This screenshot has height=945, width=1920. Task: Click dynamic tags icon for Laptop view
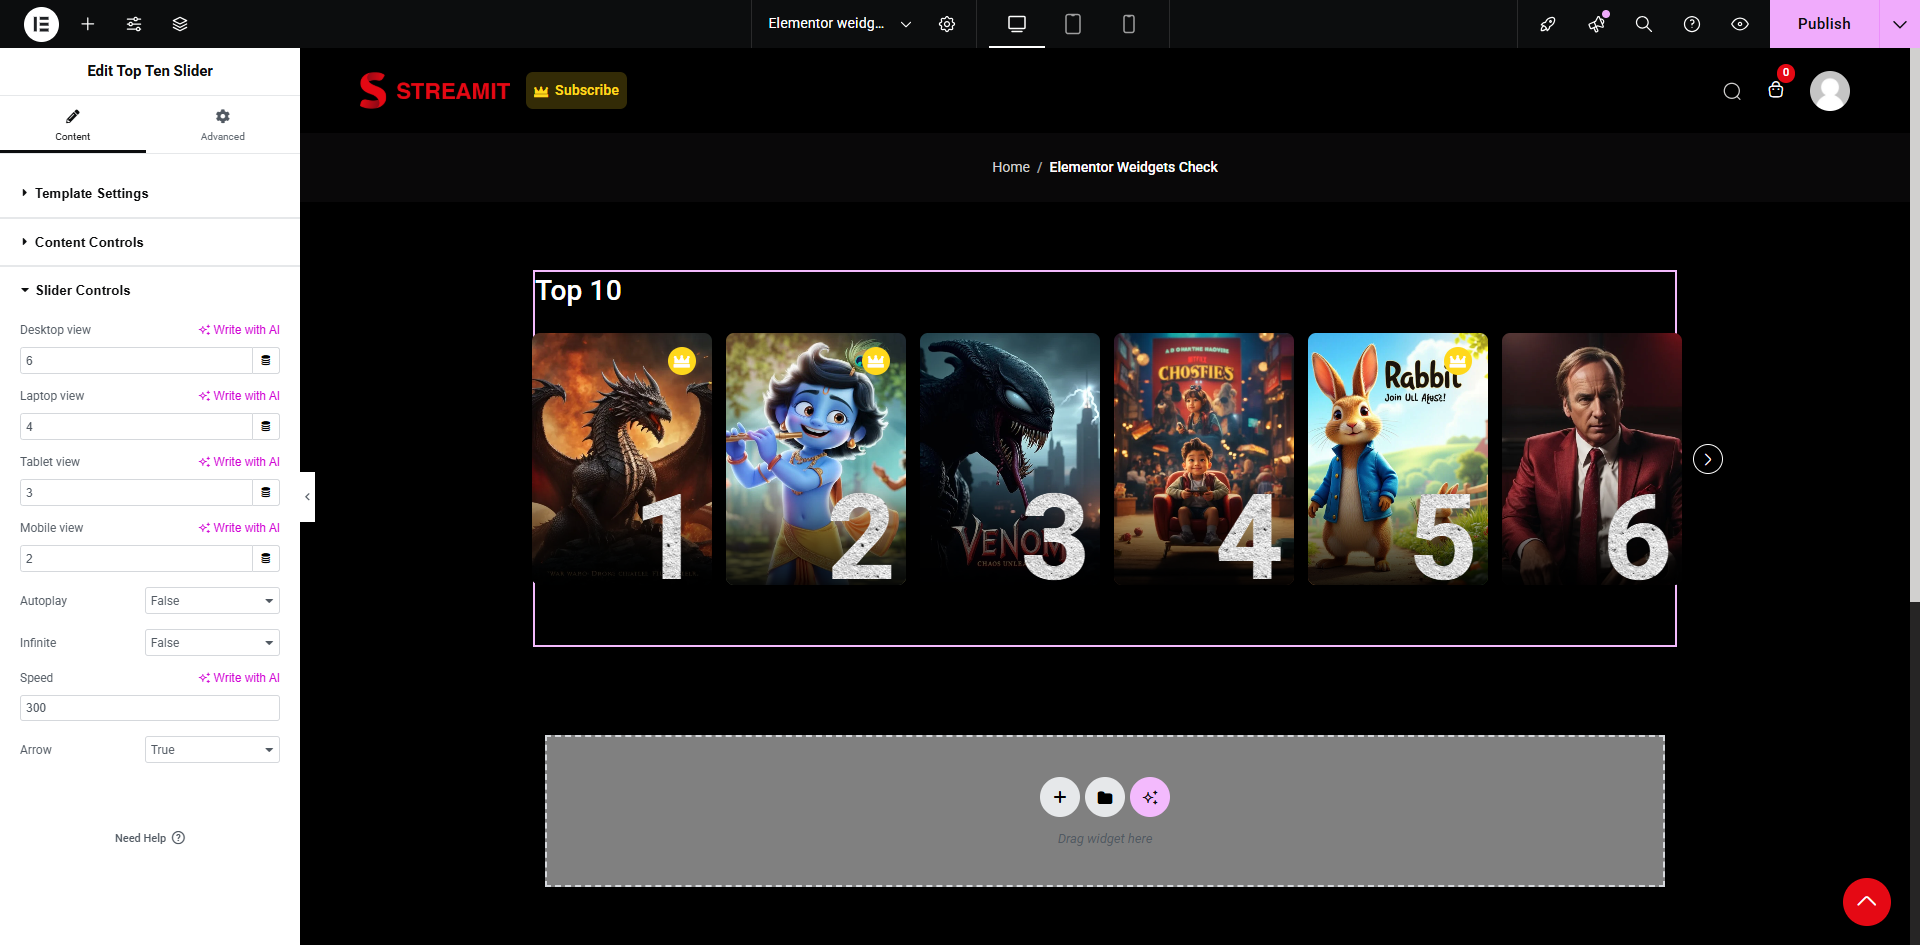[x=266, y=426]
